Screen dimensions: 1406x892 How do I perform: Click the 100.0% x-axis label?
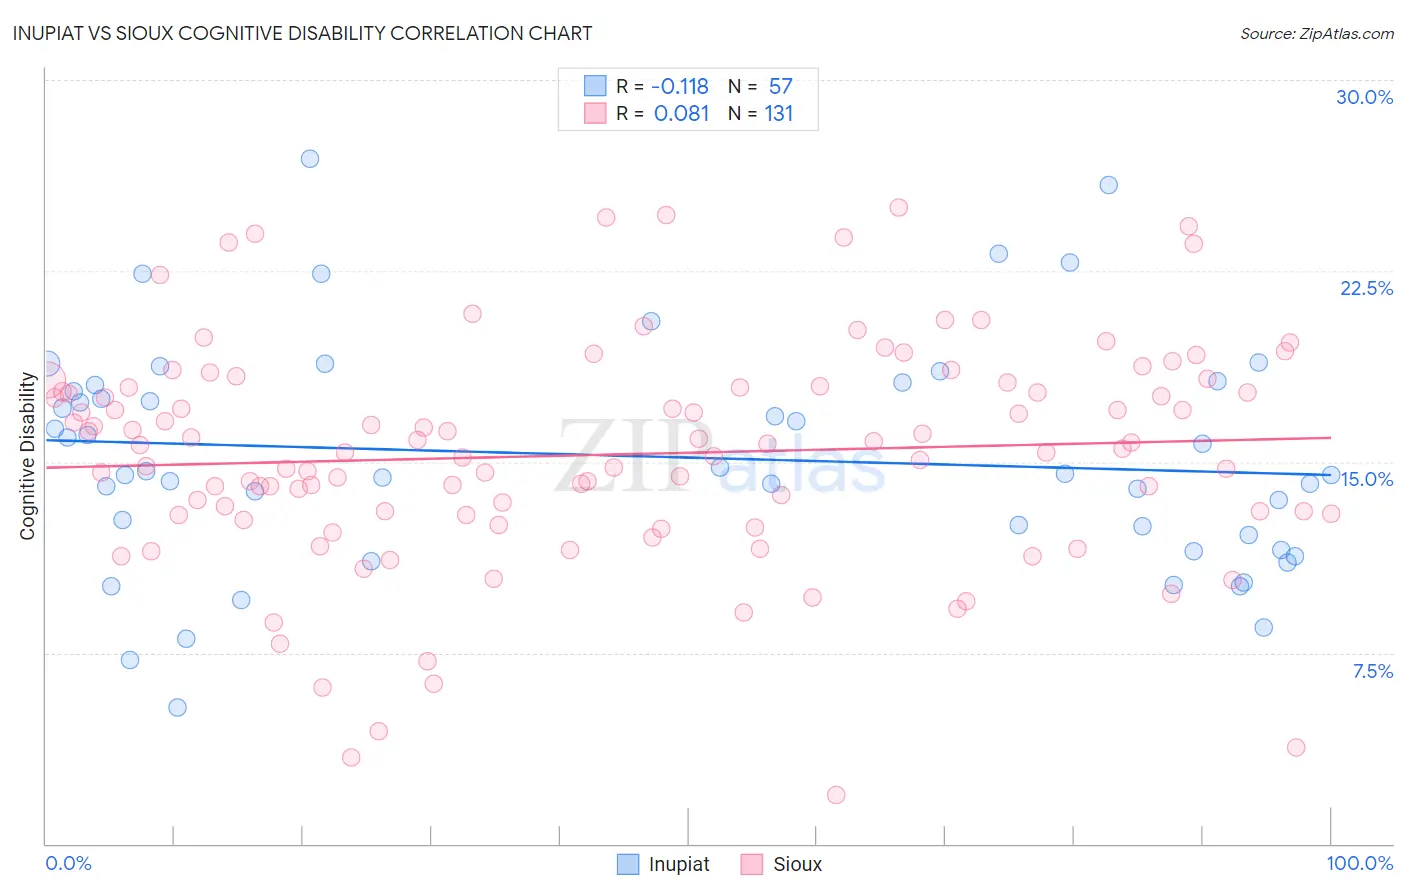(1360, 863)
